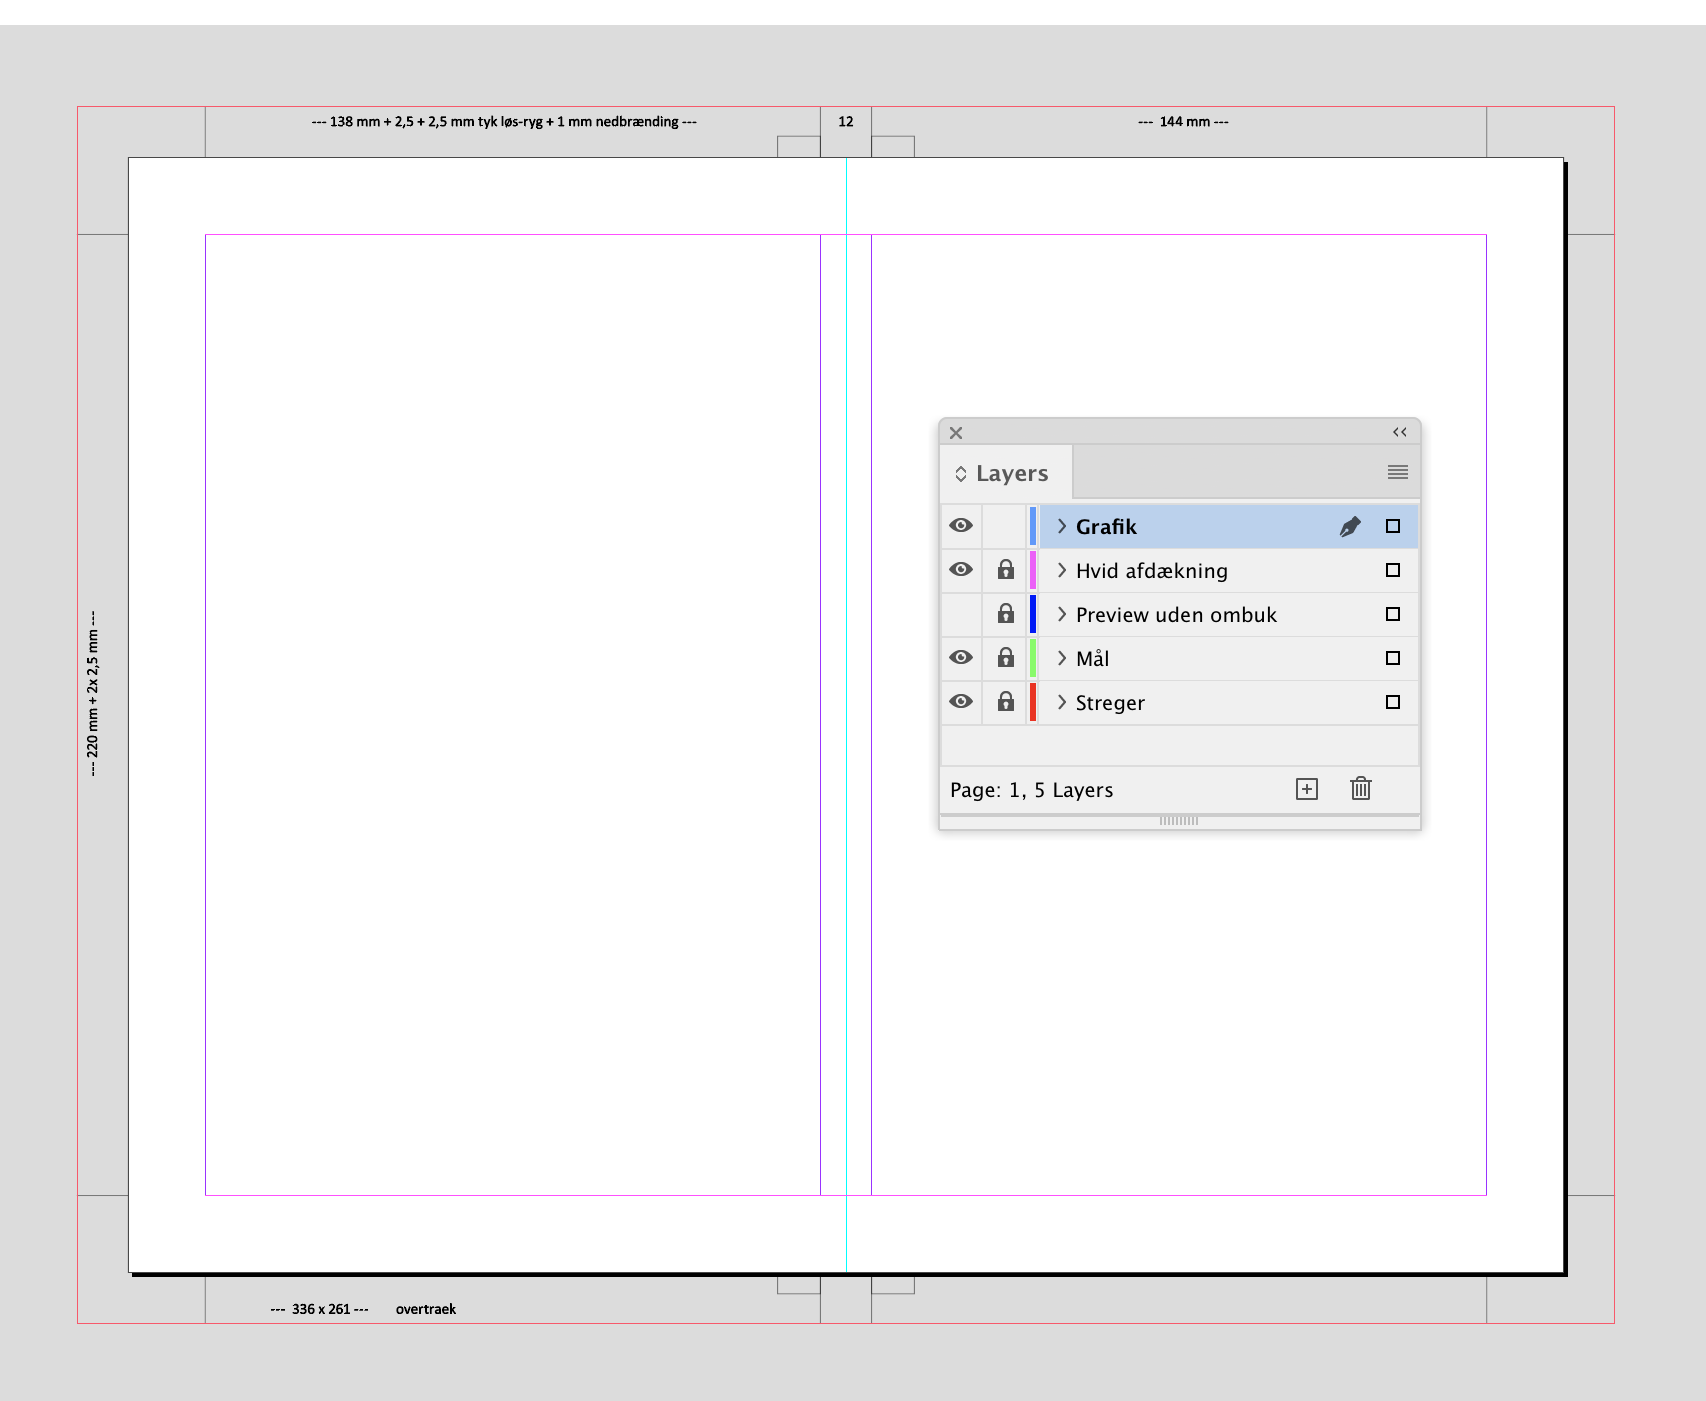
Task: Click selection square of Preview uden ombuk
Action: coord(1393,614)
